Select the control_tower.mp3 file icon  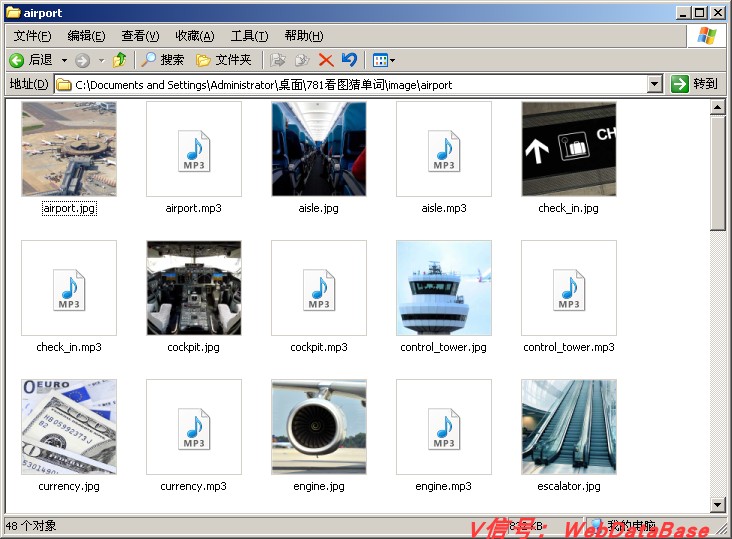(569, 289)
